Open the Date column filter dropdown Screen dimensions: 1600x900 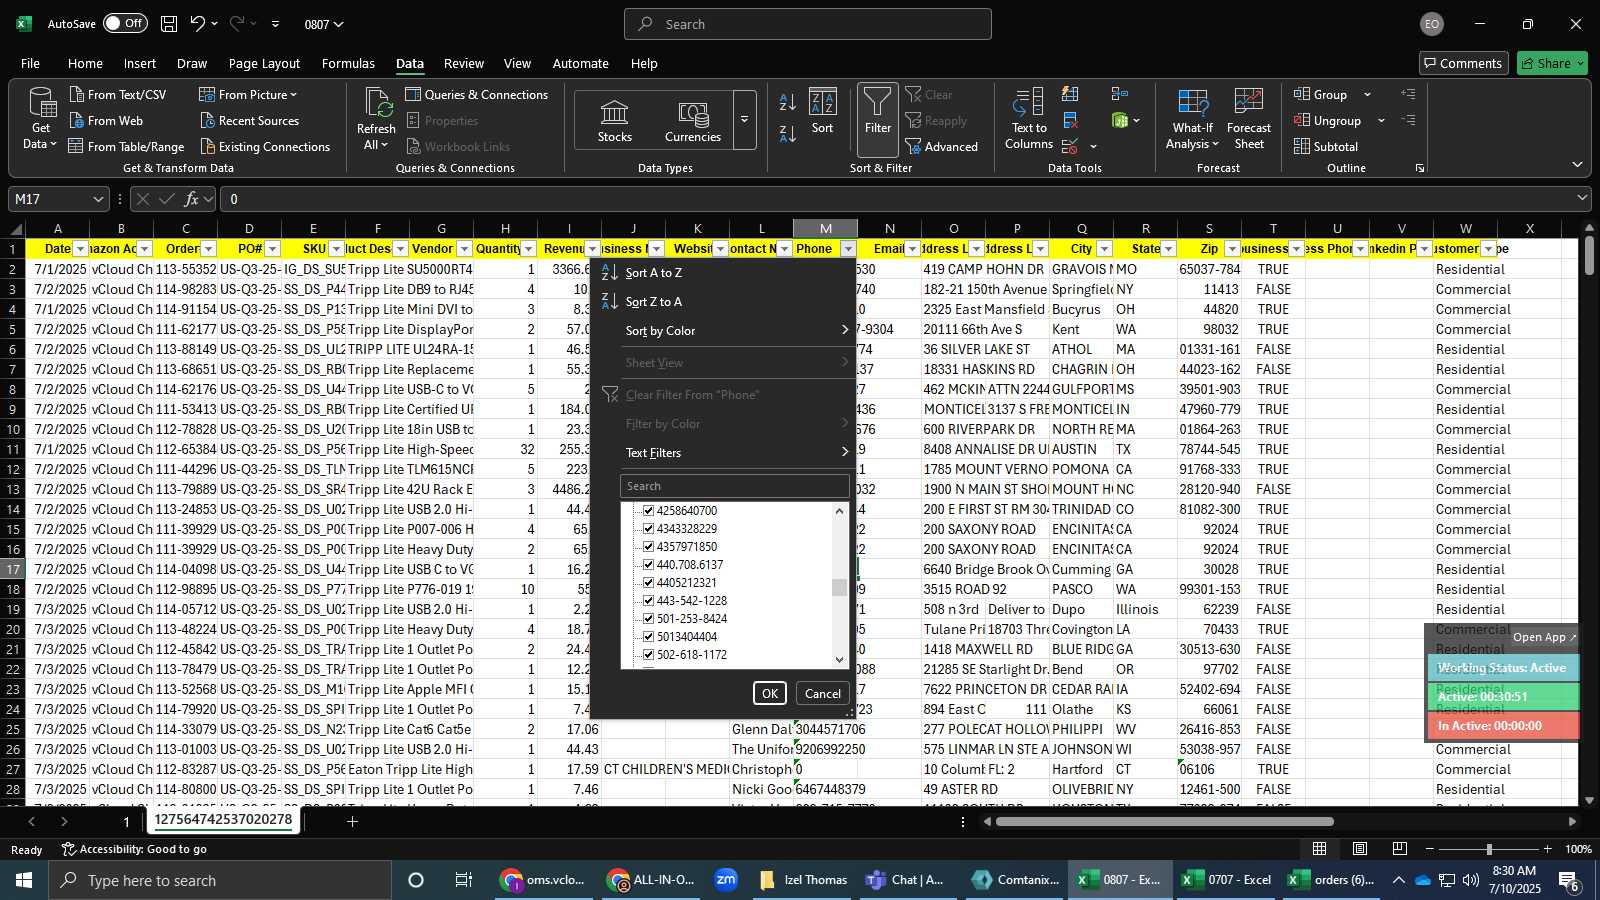[80, 249]
